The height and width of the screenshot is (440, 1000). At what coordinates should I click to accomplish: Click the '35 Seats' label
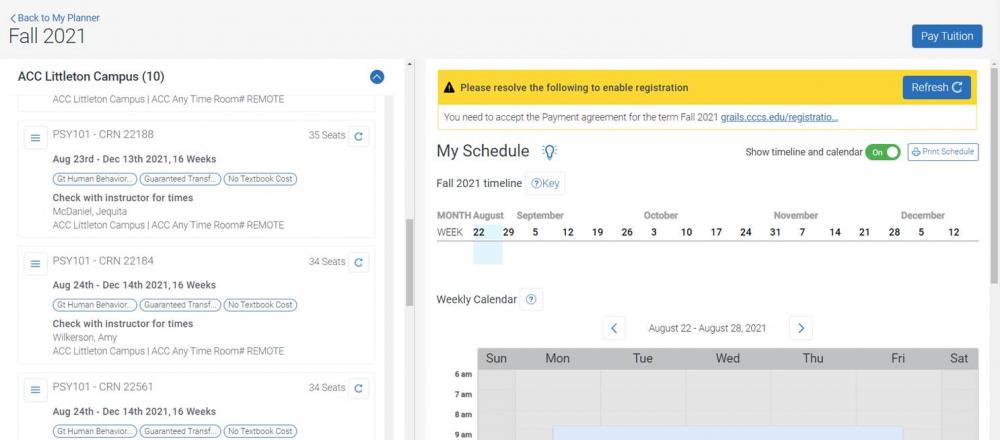327,136
